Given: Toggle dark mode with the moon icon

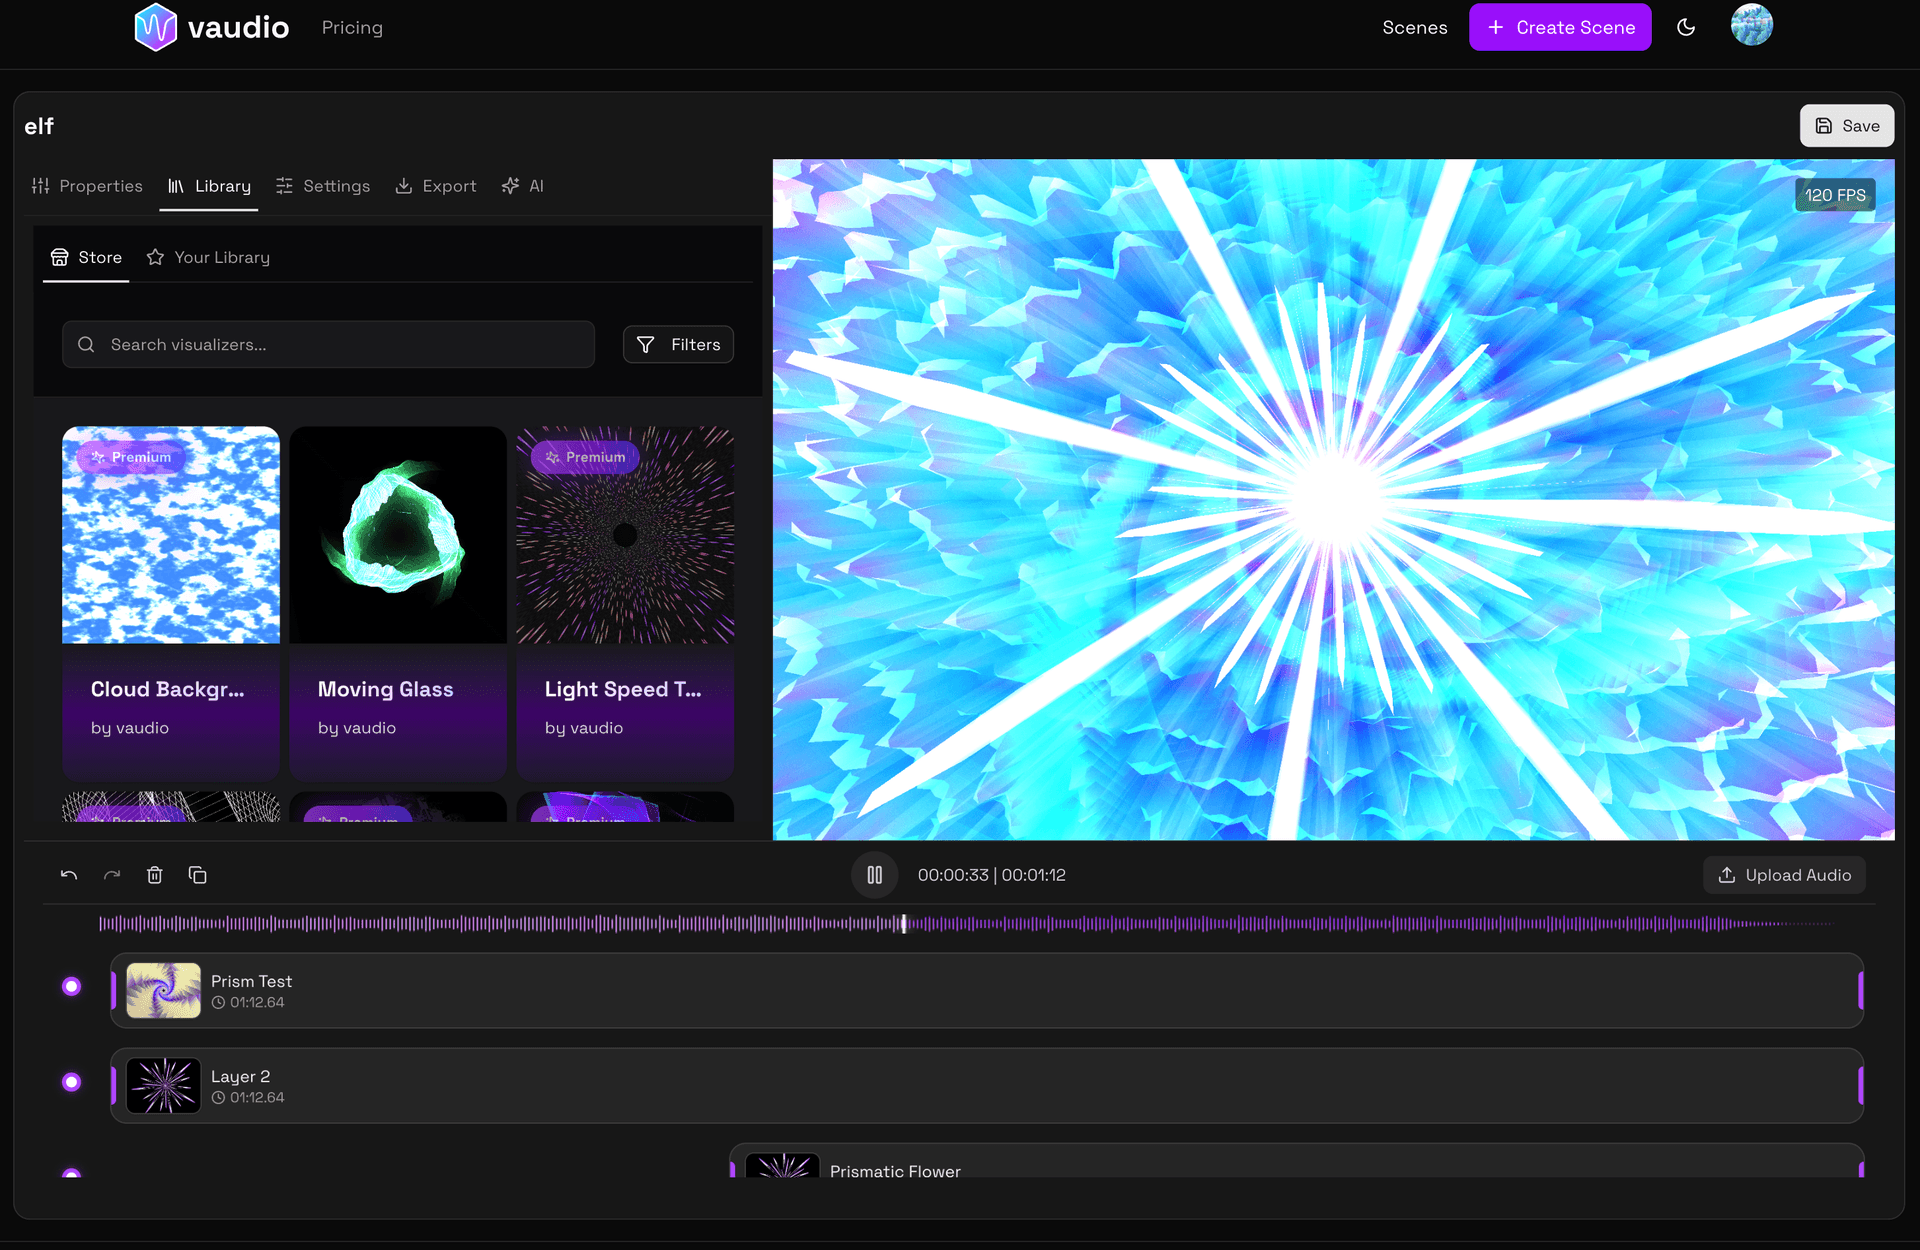Looking at the screenshot, I should 1687,27.
